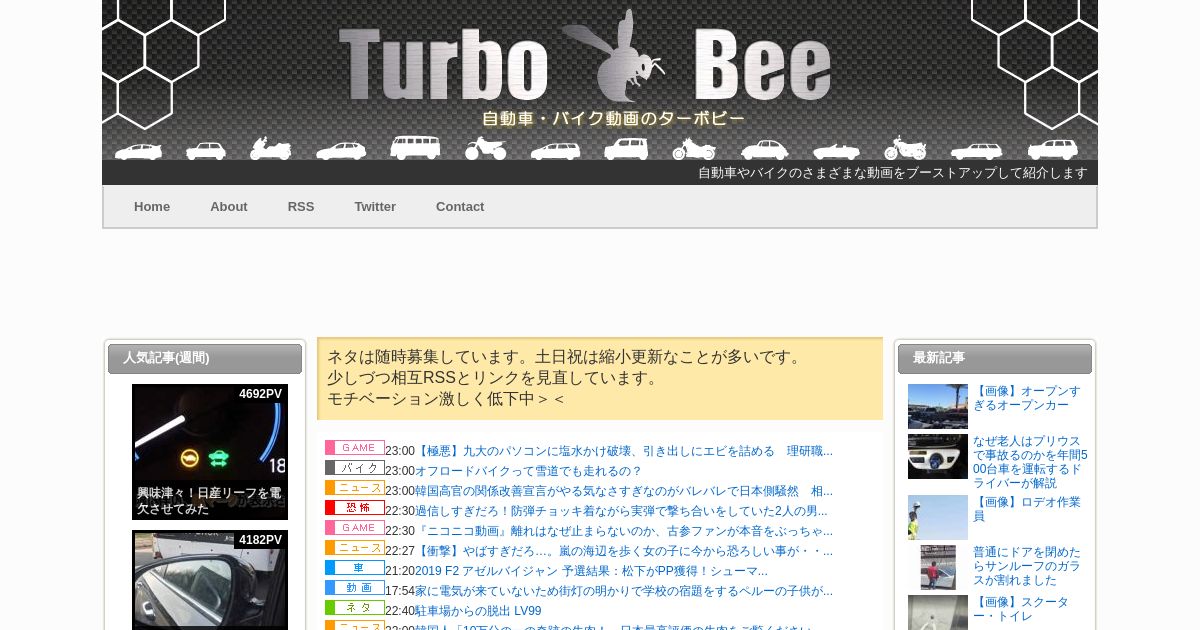Open the Contact menu item
Screen dimensions: 1200x630
point(460,207)
